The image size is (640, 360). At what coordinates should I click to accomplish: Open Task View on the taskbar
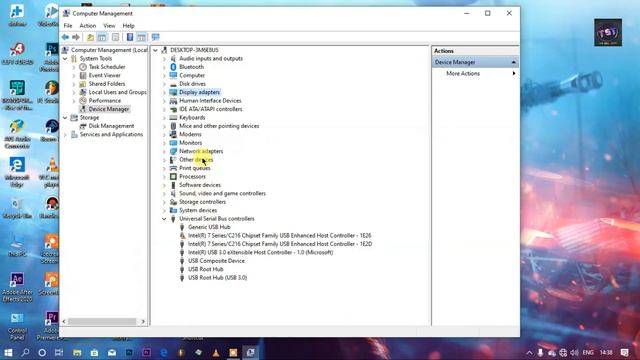59,352
